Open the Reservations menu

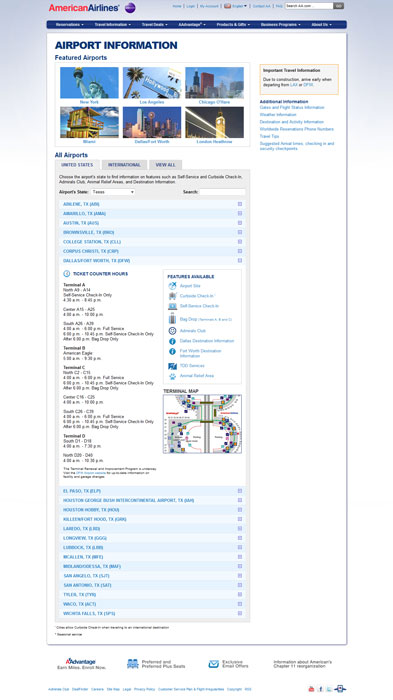click(70, 25)
